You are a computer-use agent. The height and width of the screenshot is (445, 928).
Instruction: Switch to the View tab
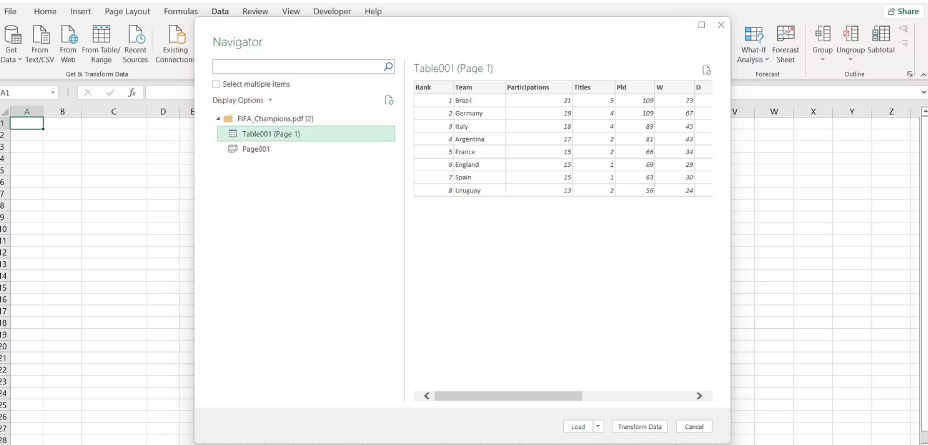tap(291, 11)
